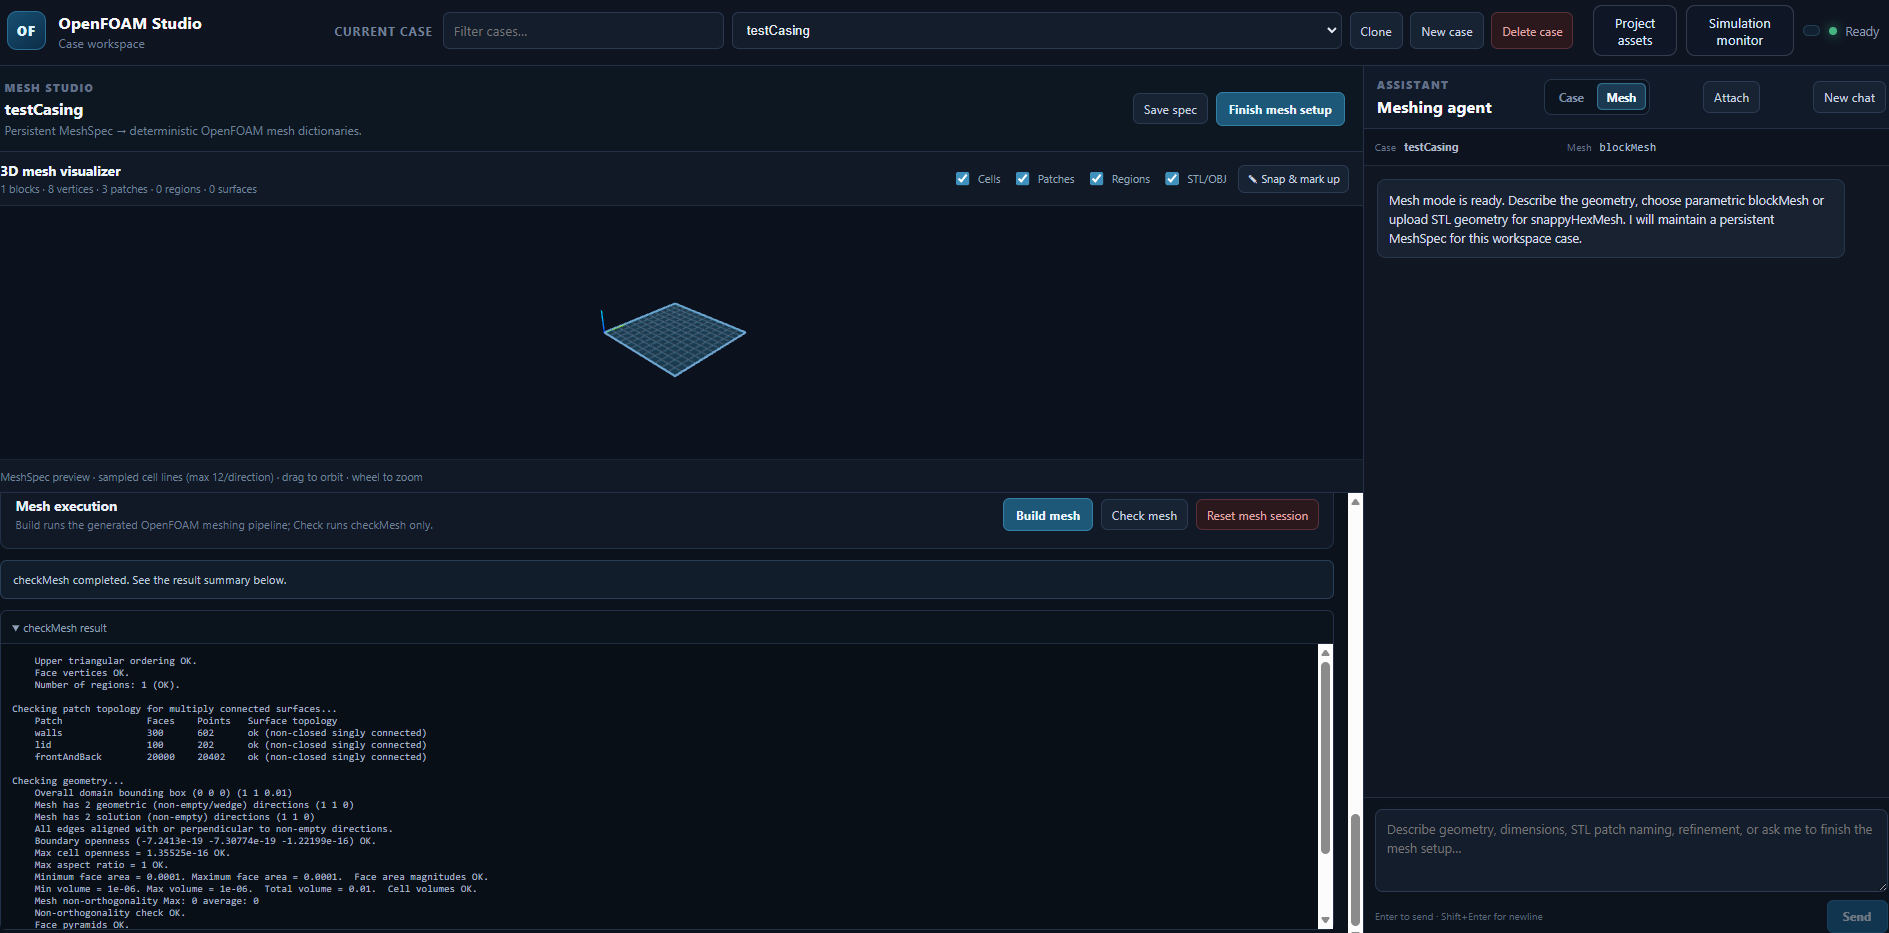Click Save spec
This screenshot has height=933, width=1889.
[x=1170, y=110]
